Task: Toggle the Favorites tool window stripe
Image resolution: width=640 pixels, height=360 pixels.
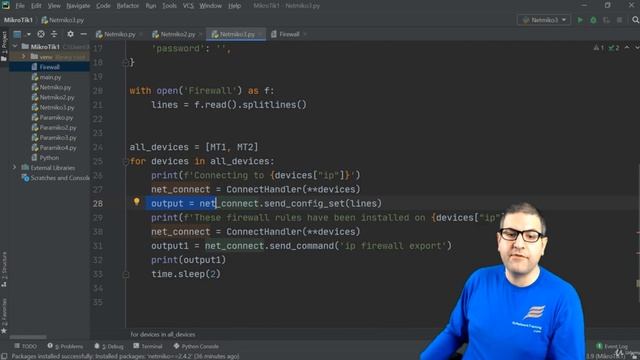Action: [x=4, y=315]
